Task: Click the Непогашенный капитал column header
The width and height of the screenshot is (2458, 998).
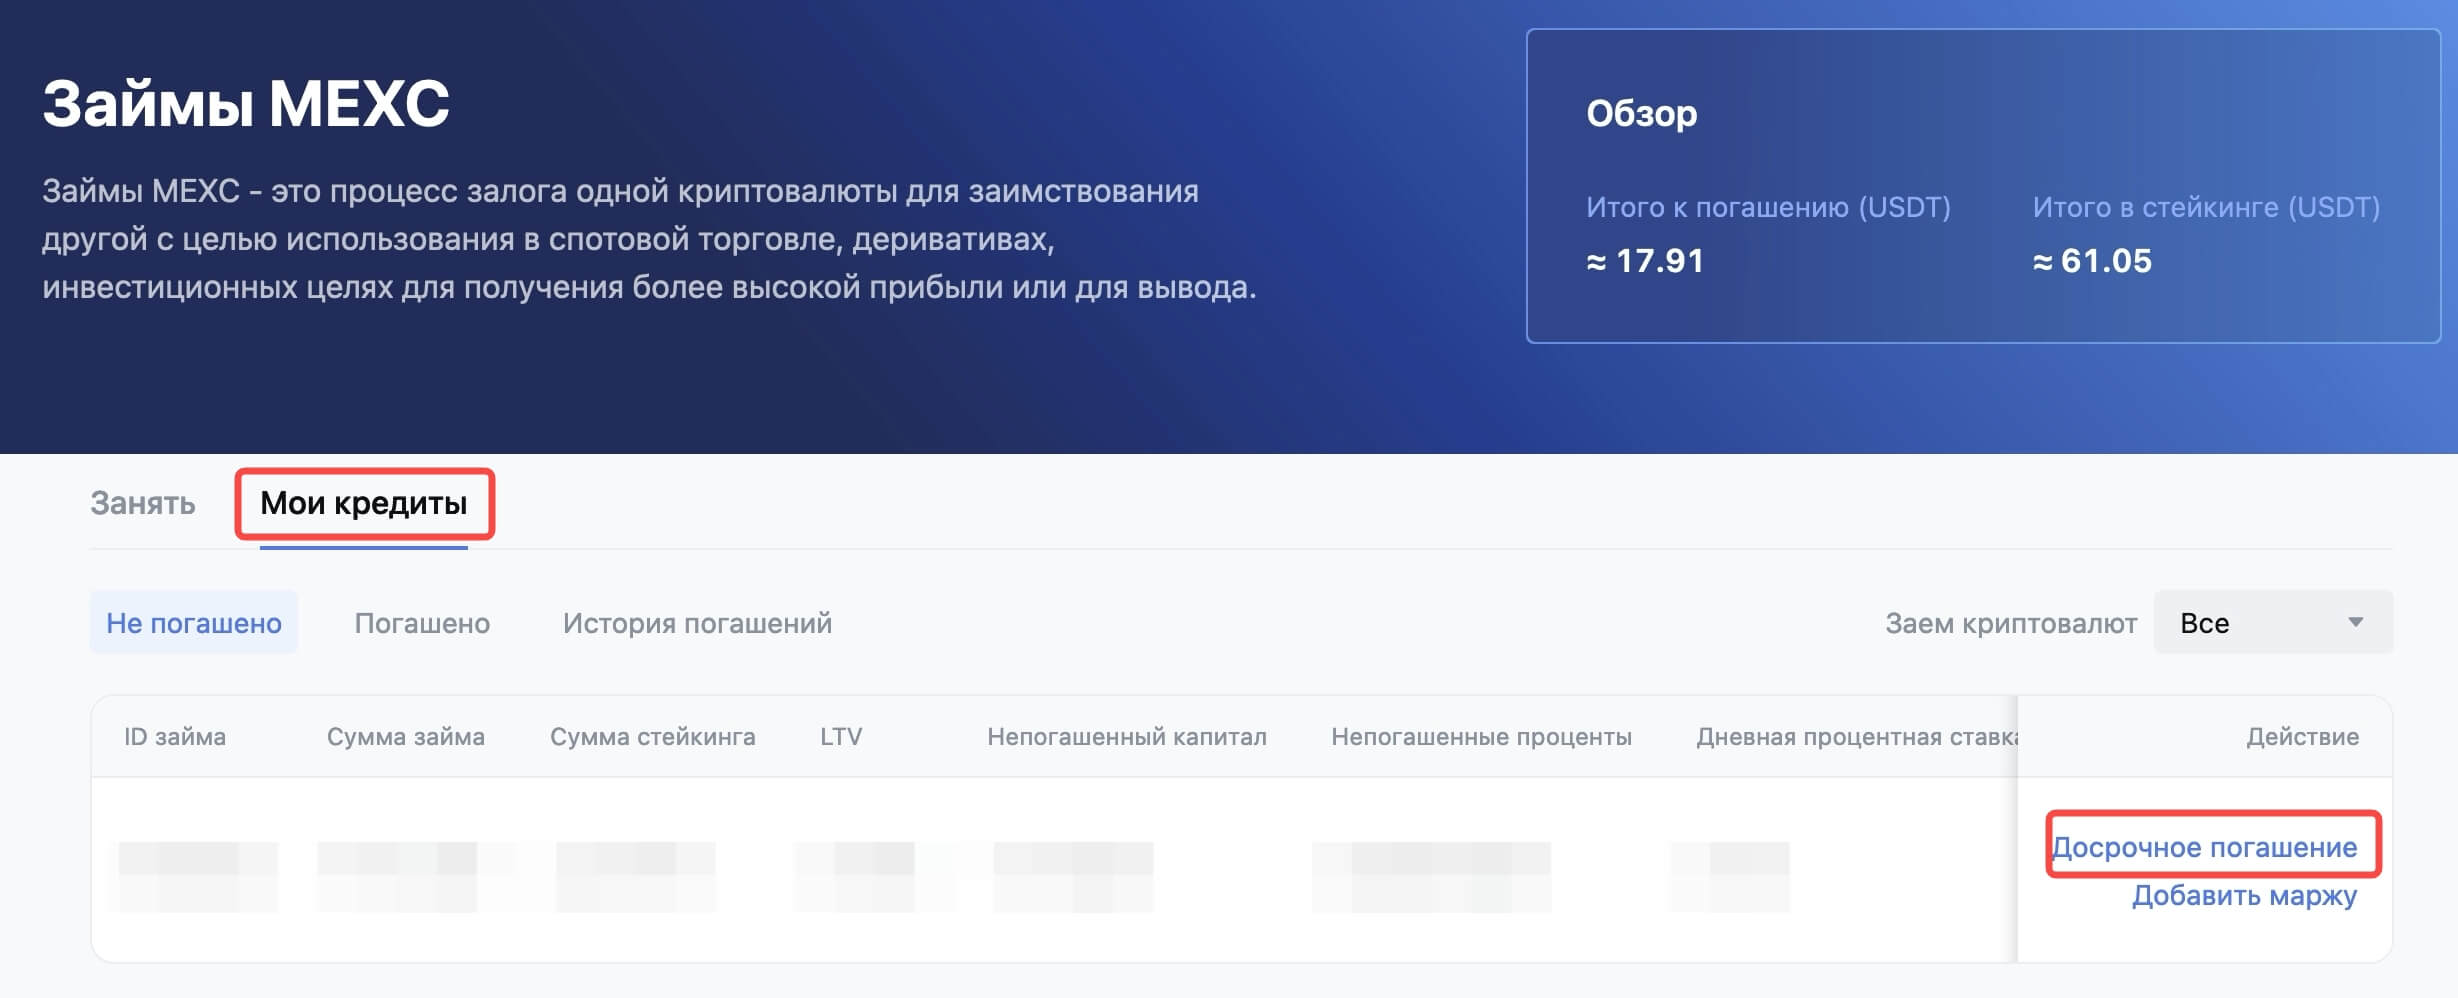Action: click(x=1126, y=737)
